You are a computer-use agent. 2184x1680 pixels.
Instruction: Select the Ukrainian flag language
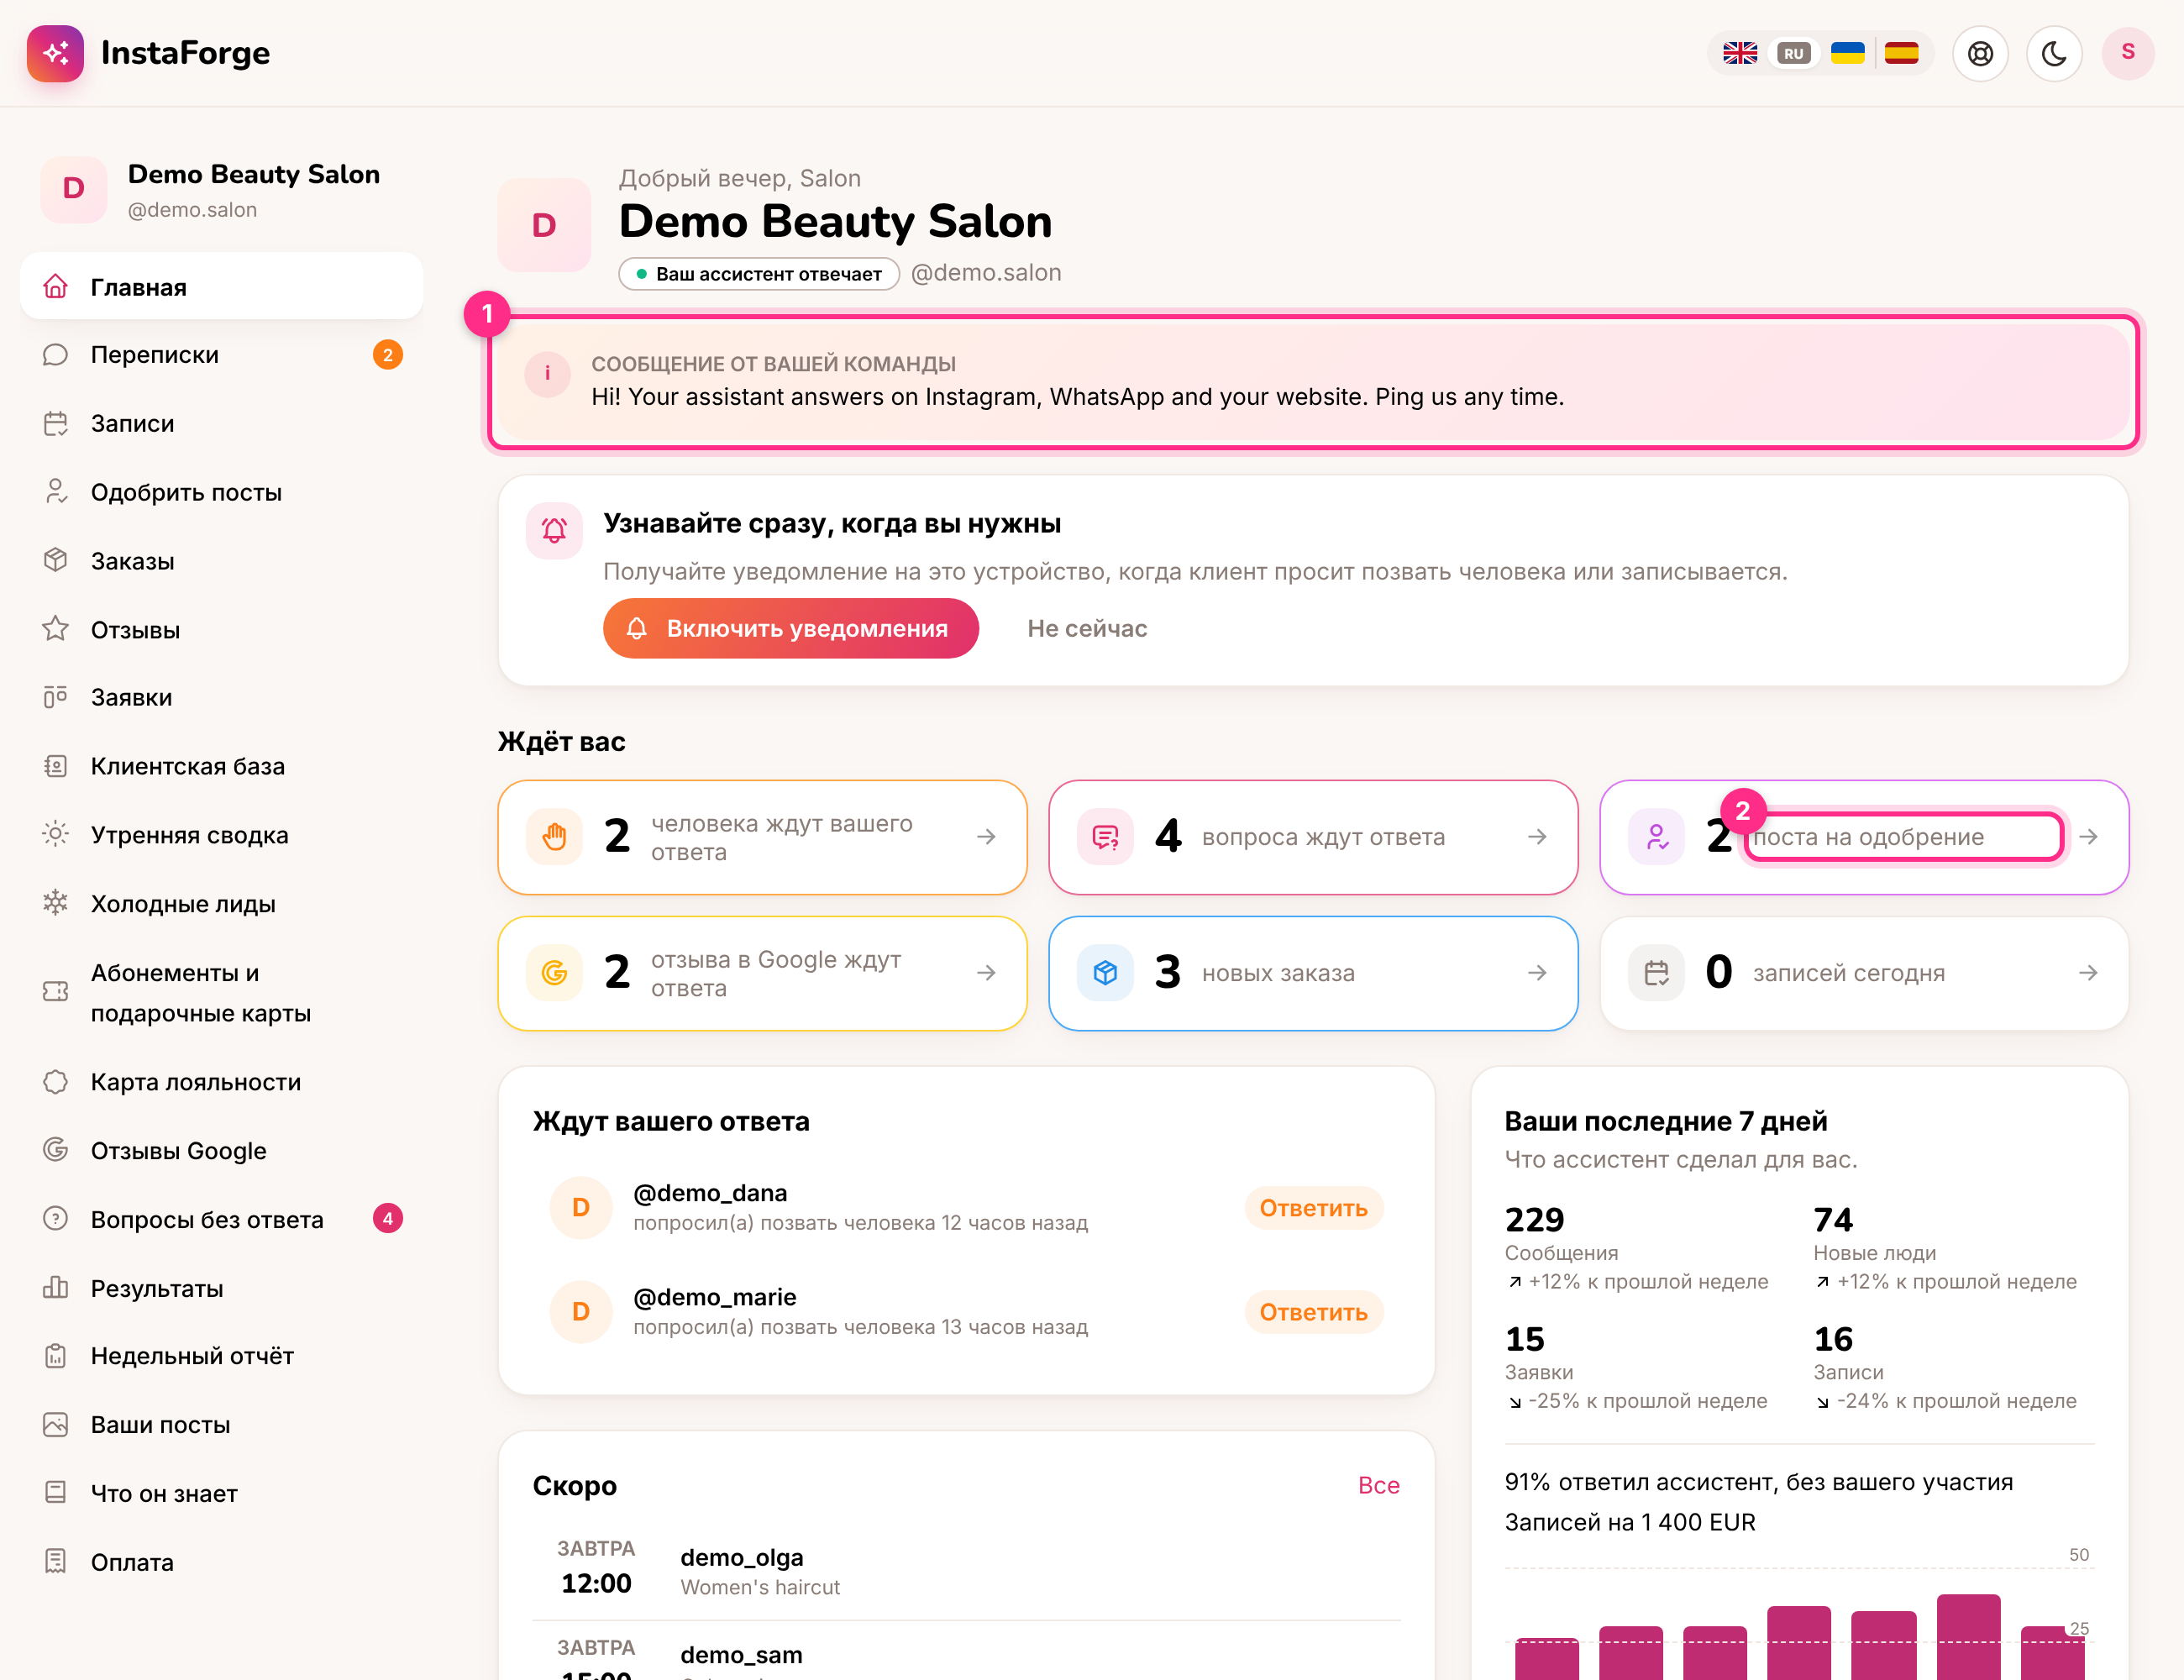pyautogui.click(x=1847, y=53)
